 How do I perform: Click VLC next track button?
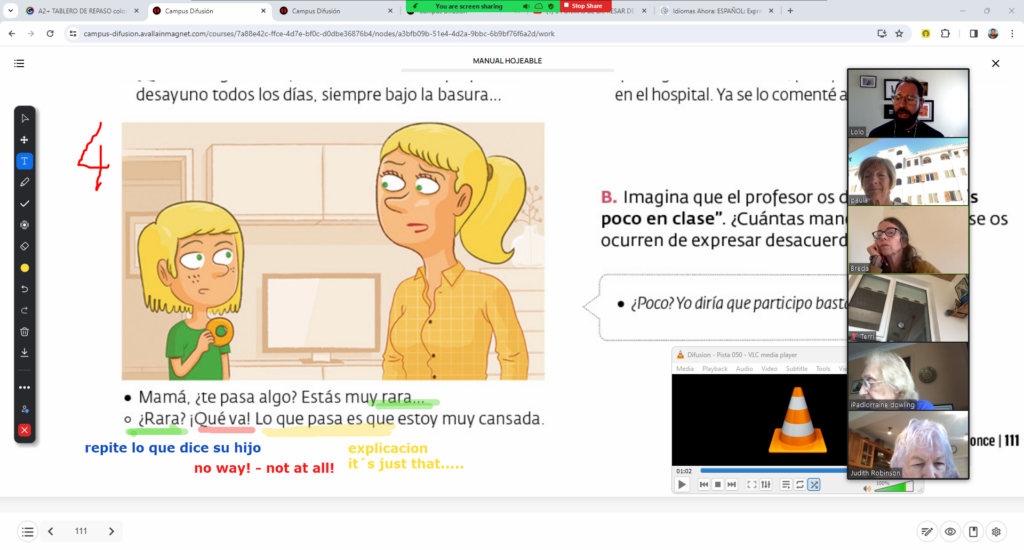[731, 485]
